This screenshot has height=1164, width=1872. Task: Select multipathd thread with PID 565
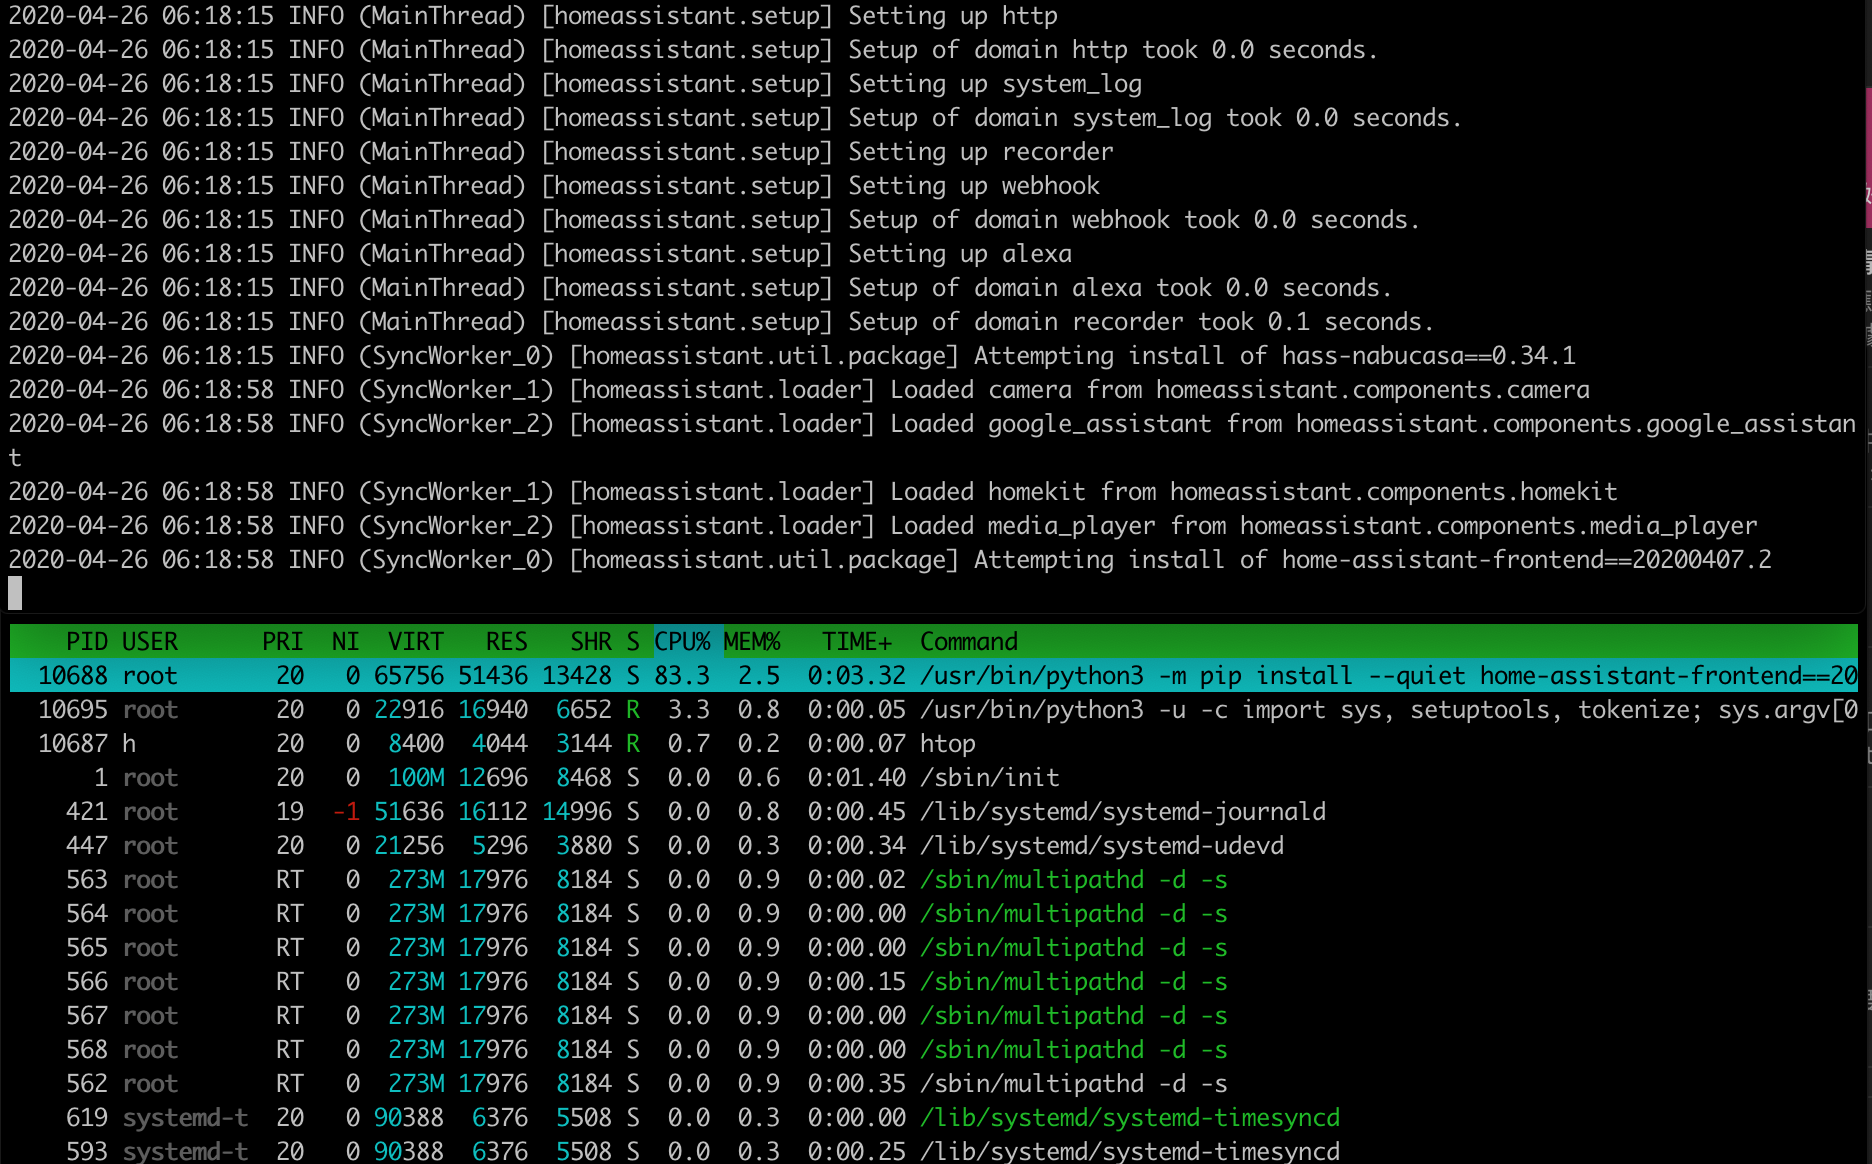934,947
